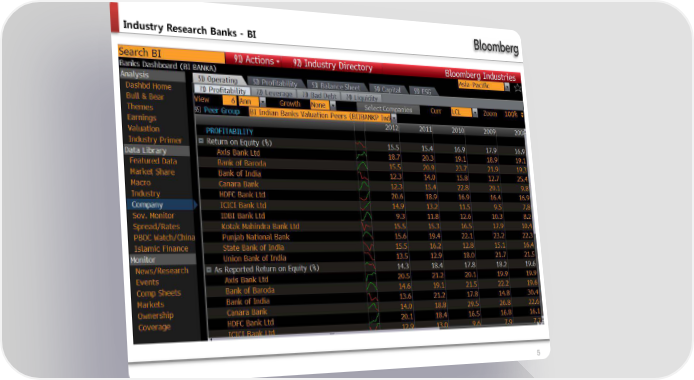Open Union Bank of India sparkline chart

pyautogui.click(x=369, y=257)
